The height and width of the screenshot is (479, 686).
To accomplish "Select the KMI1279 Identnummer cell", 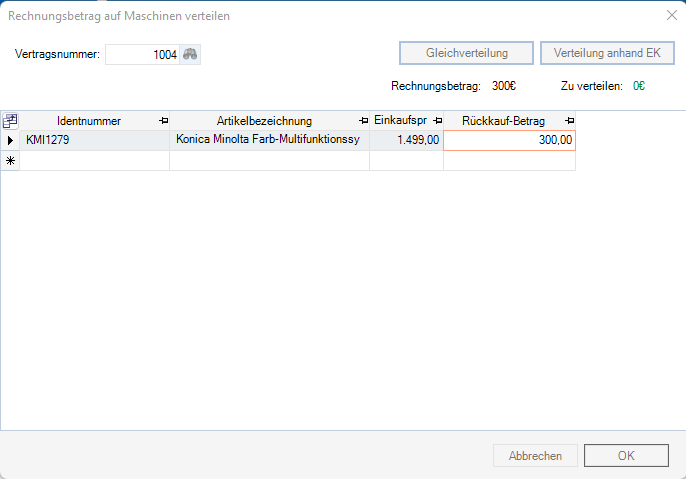I will 94,141.
